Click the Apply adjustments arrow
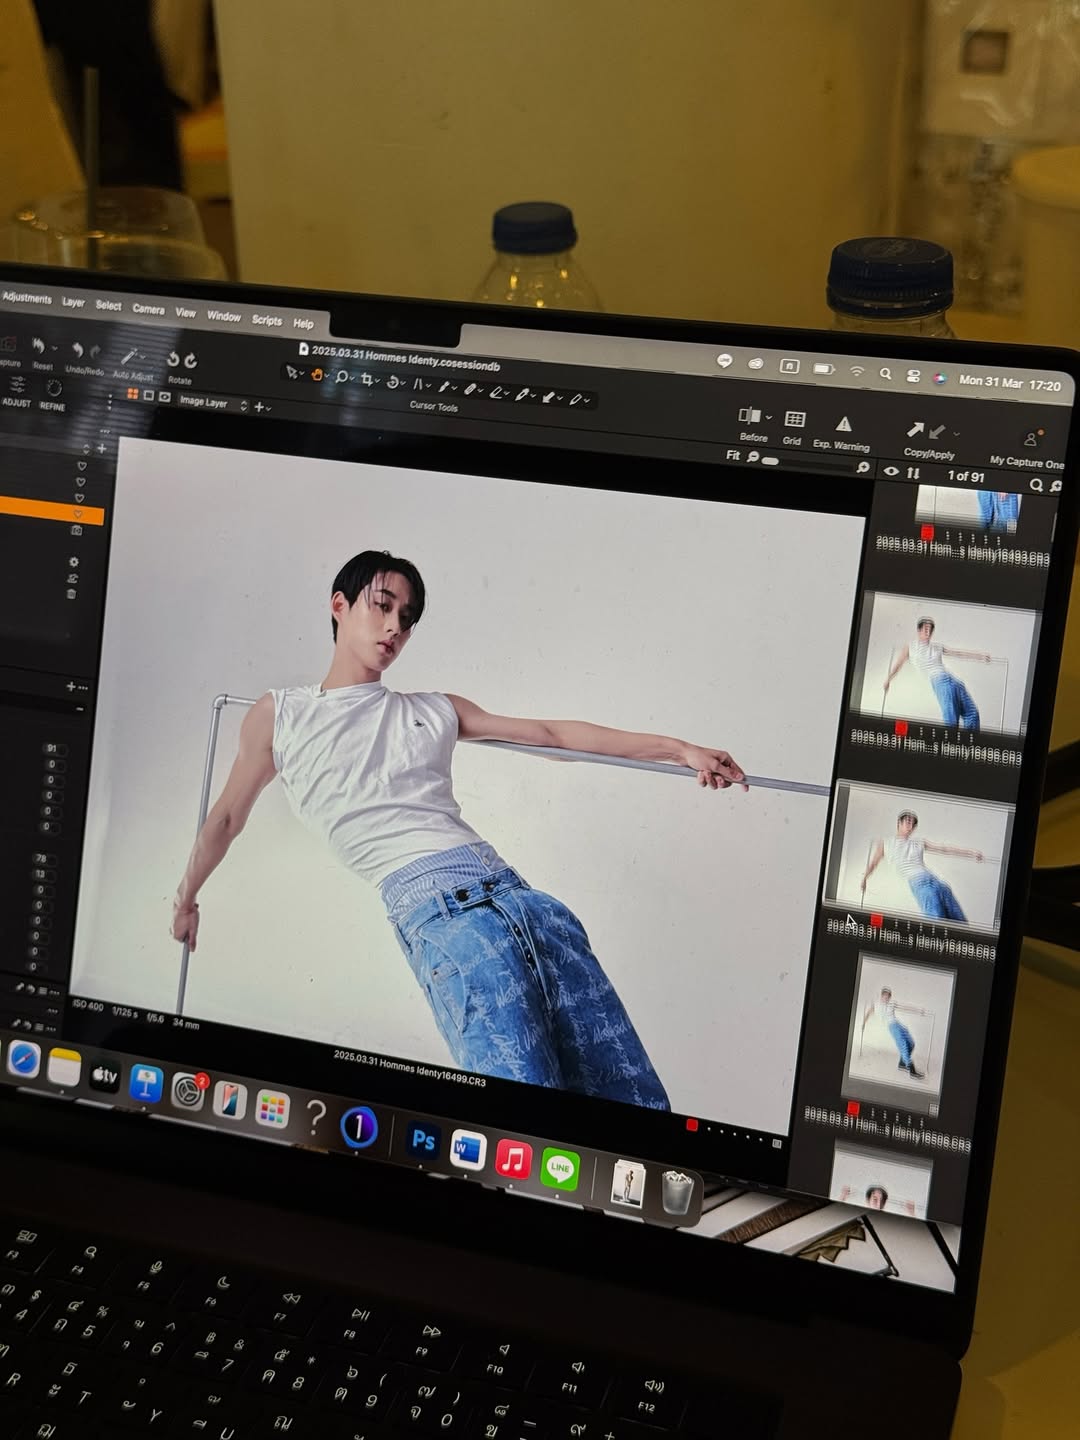 coord(937,432)
